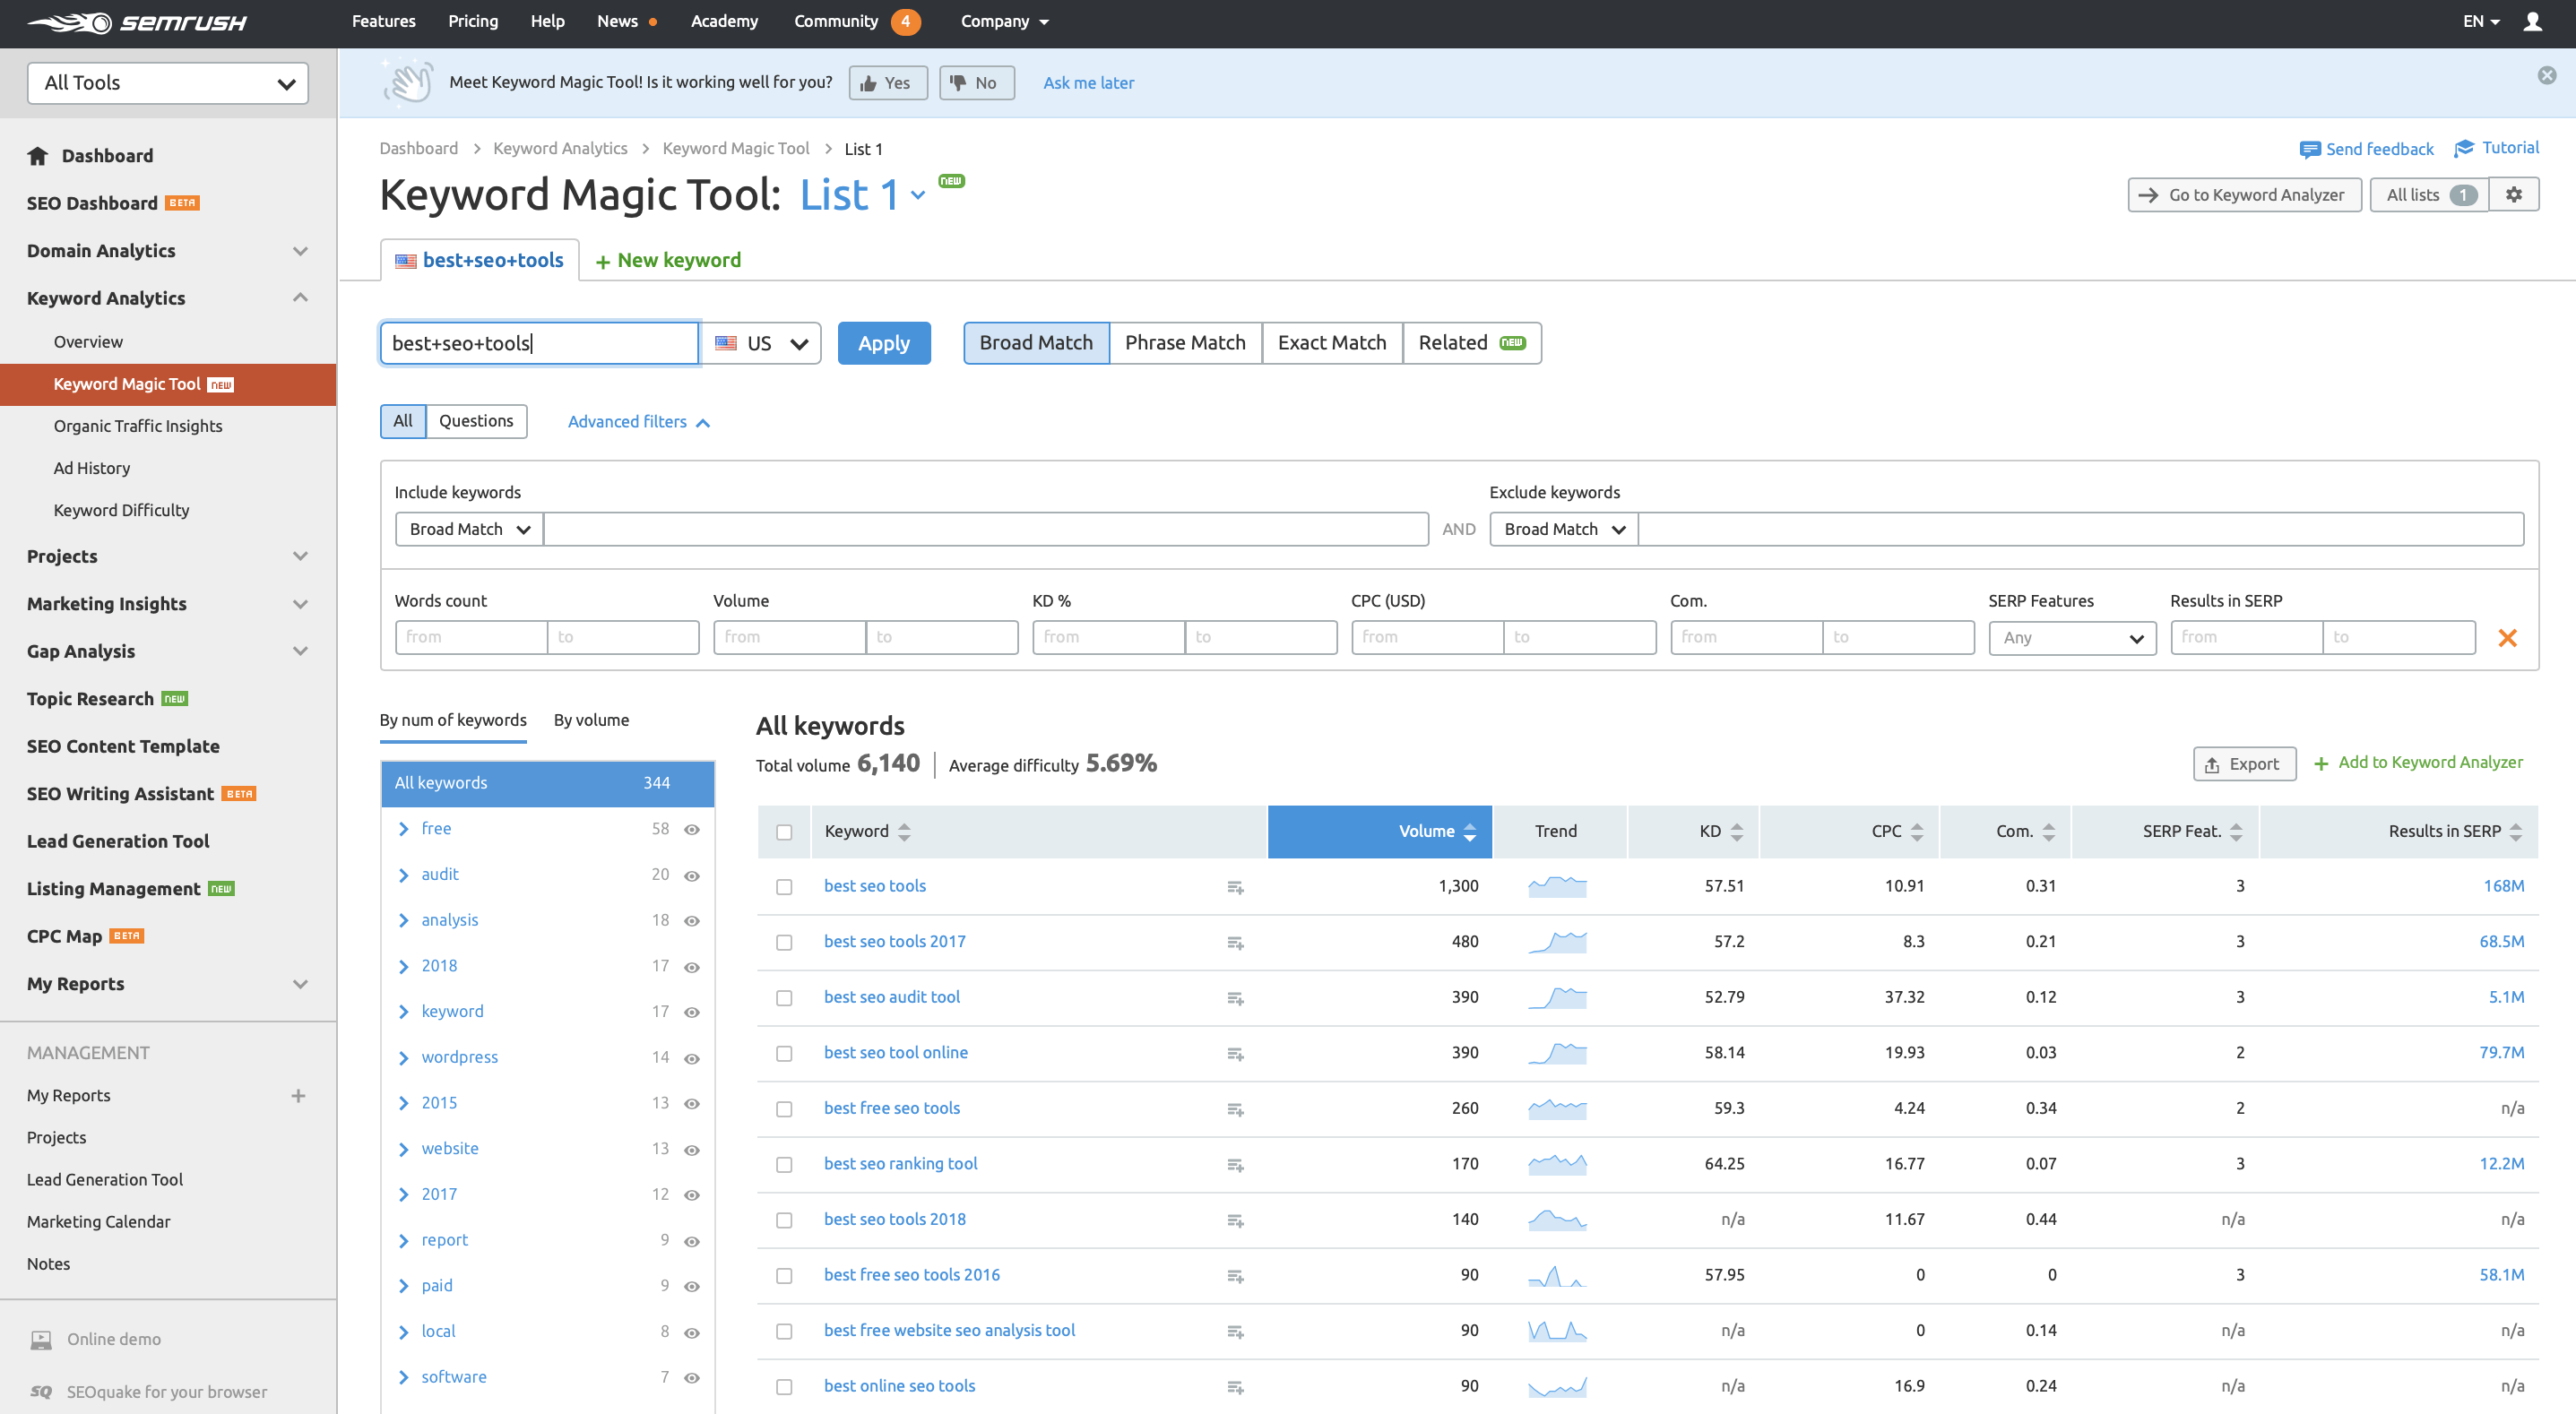This screenshot has width=2576, height=1414.
Task: Sort by Volume column header
Action: pos(1380,832)
